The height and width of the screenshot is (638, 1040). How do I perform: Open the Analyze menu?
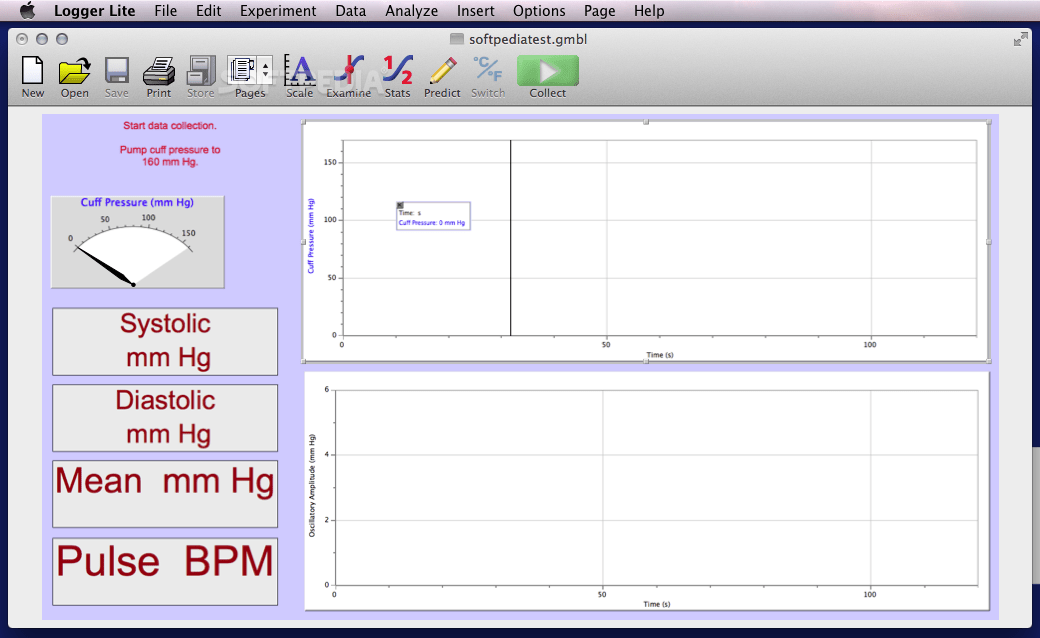(x=411, y=11)
